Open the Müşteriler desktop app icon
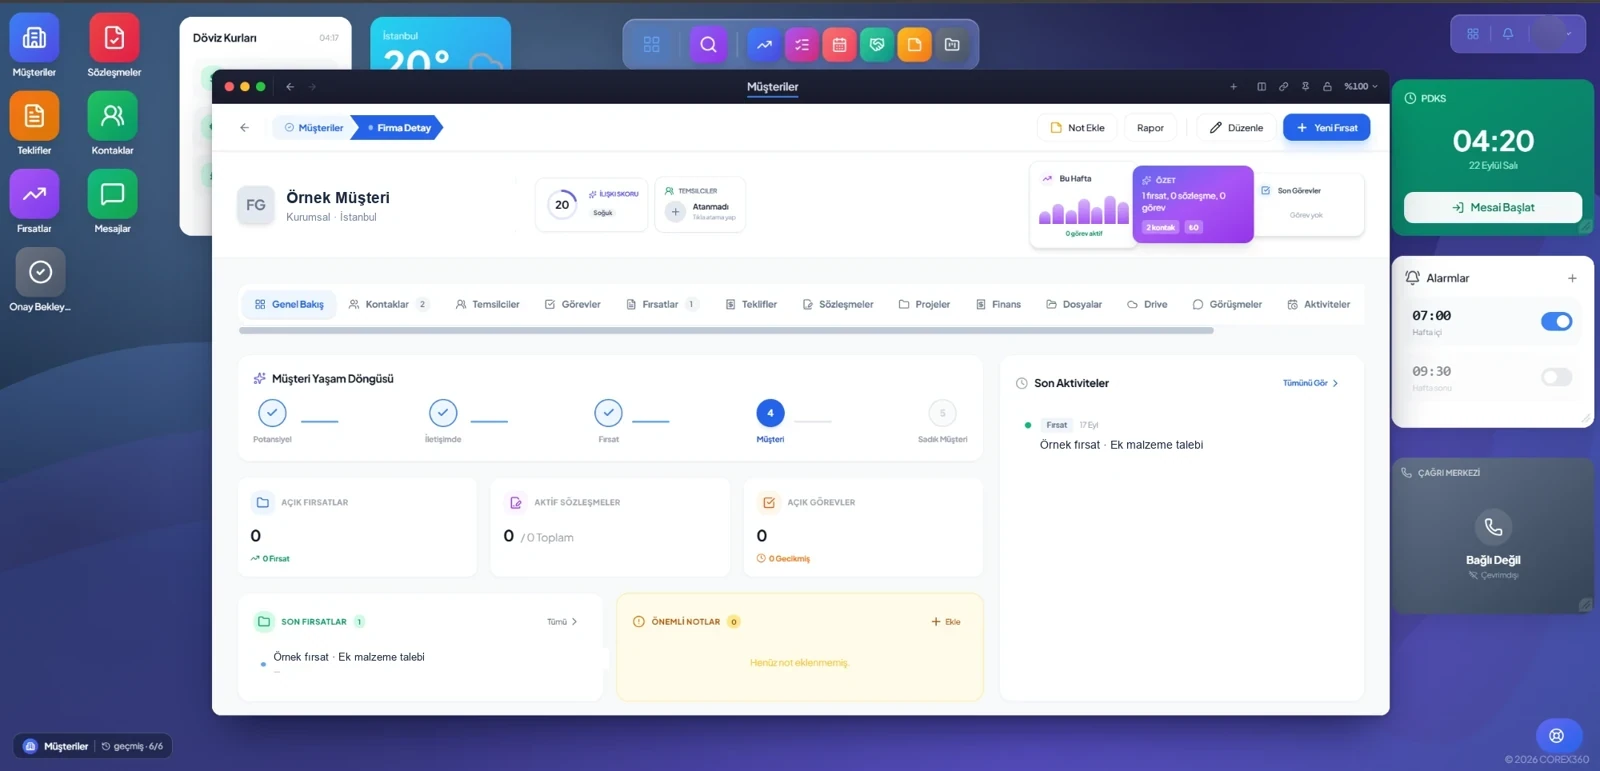Screen dimensions: 1600x771 click(x=34, y=38)
